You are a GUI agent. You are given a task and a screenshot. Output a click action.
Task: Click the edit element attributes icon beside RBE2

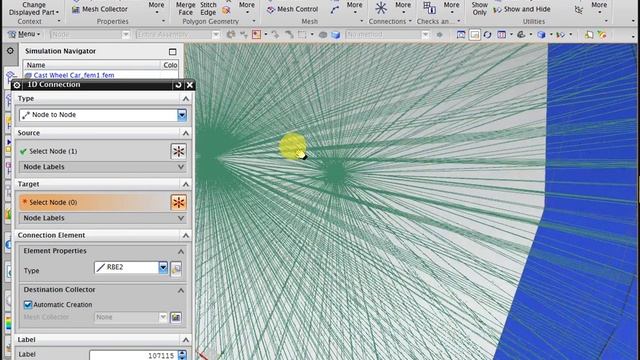(176, 269)
